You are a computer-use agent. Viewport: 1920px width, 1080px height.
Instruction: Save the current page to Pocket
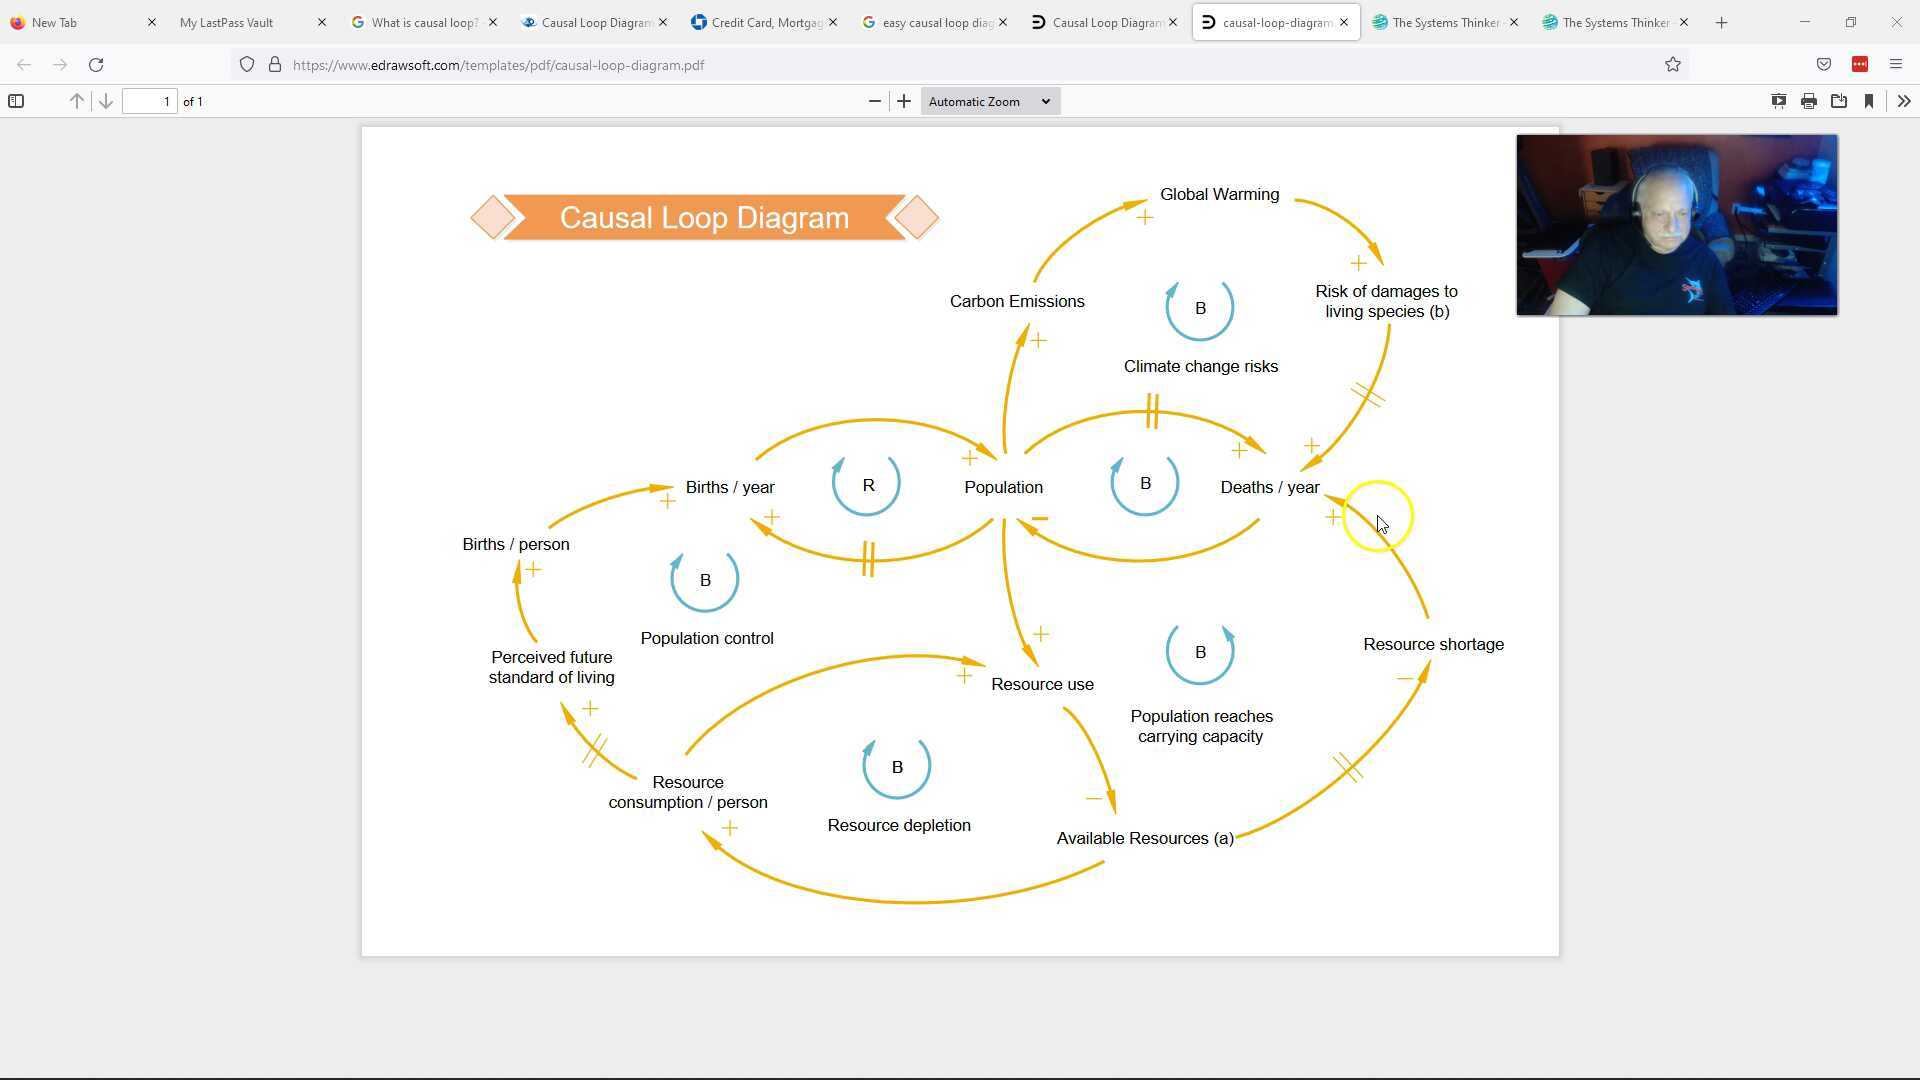1822,64
